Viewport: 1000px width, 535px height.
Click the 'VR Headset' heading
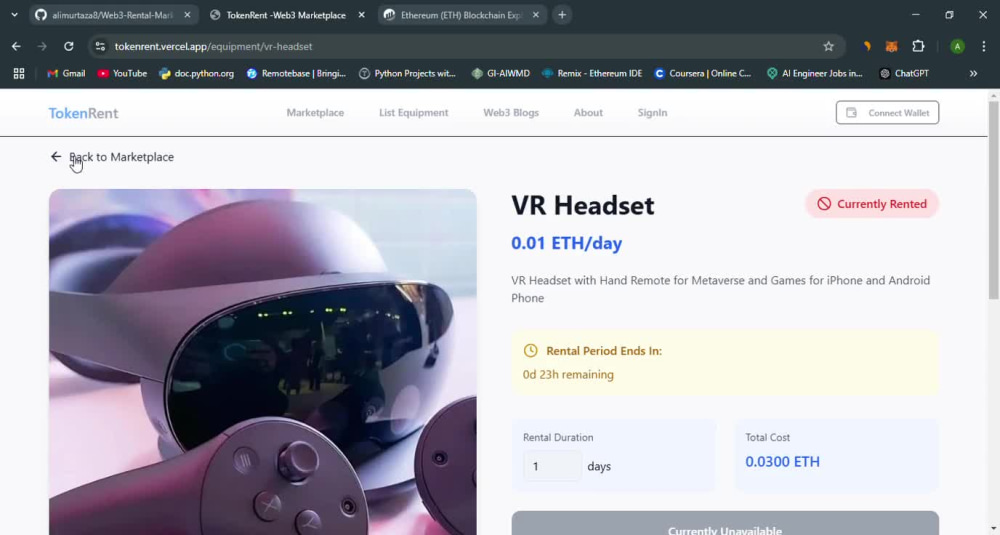click(x=583, y=205)
